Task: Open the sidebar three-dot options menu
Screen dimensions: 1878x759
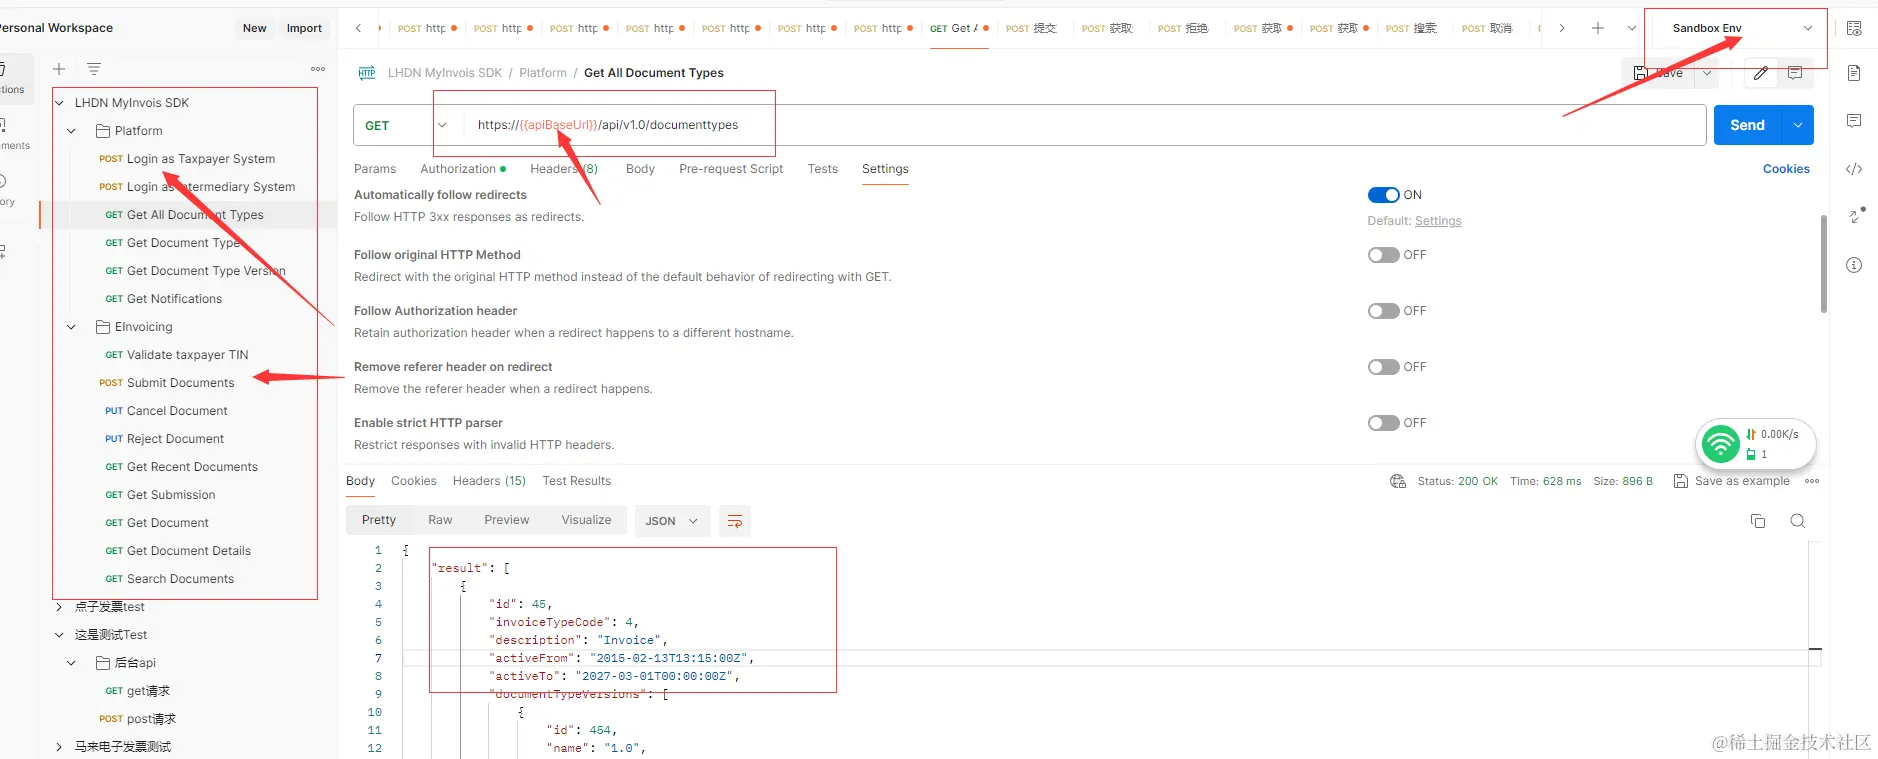Action: coord(318,69)
